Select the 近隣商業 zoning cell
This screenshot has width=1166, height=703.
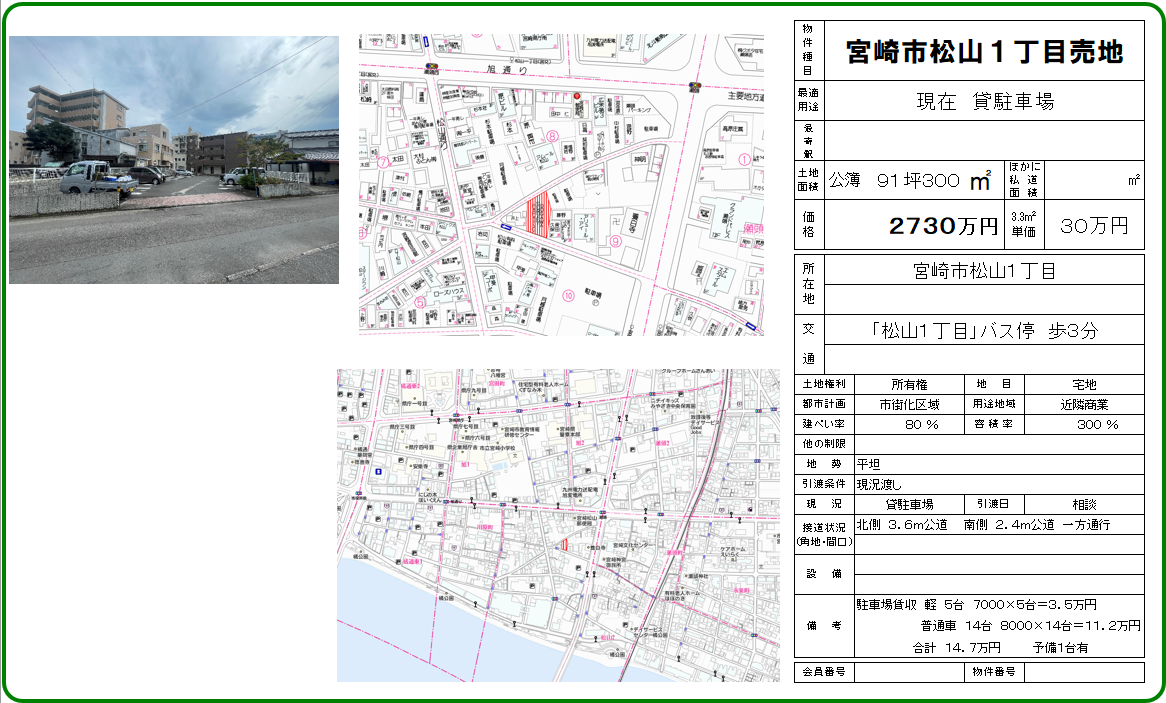(x=1084, y=404)
